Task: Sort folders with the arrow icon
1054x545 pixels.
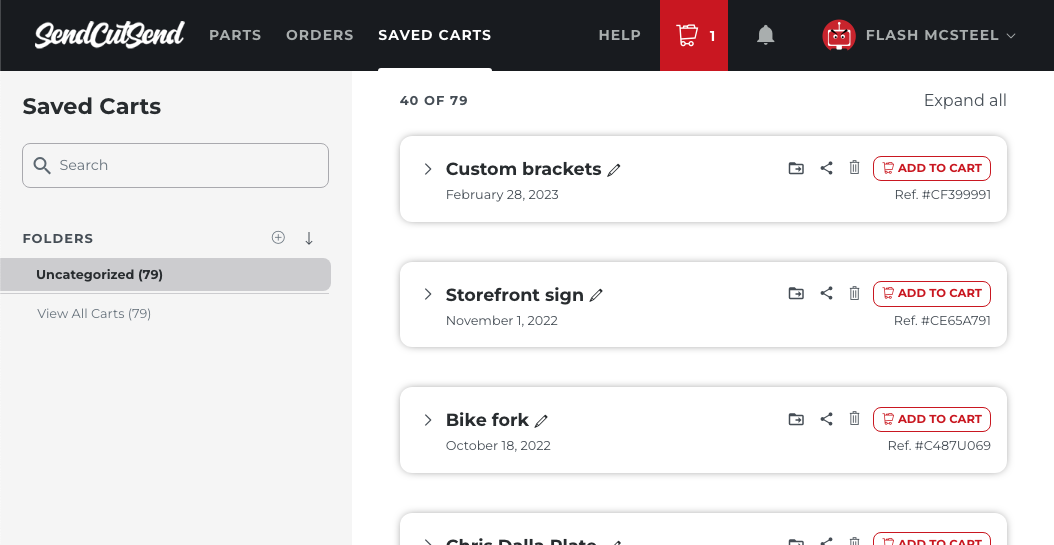Action: point(309,238)
